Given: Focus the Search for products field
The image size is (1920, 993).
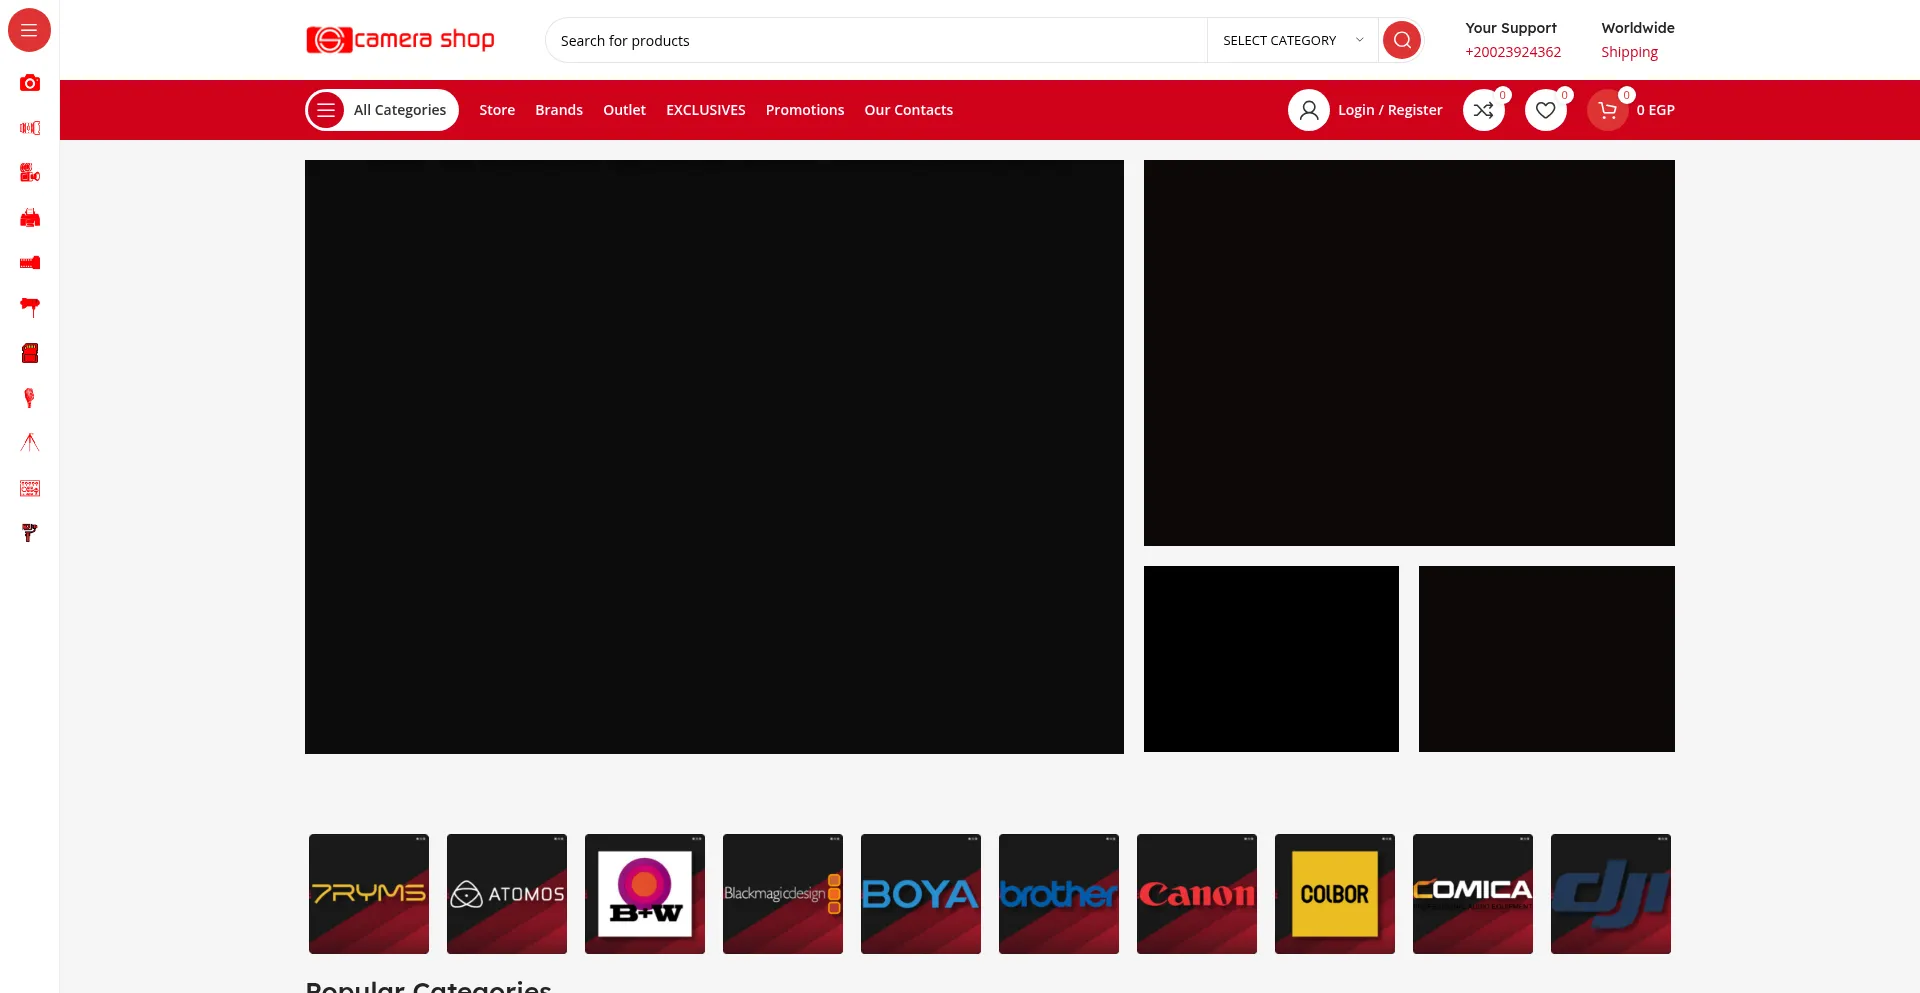Looking at the screenshot, I should 875,40.
